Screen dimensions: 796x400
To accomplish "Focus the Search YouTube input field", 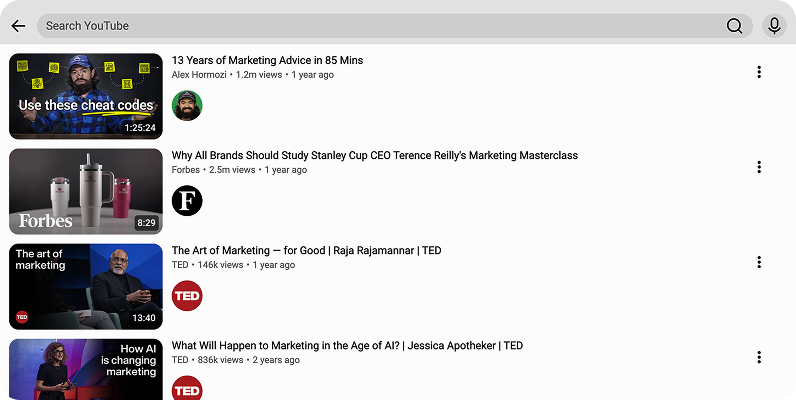I will [394, 26].
